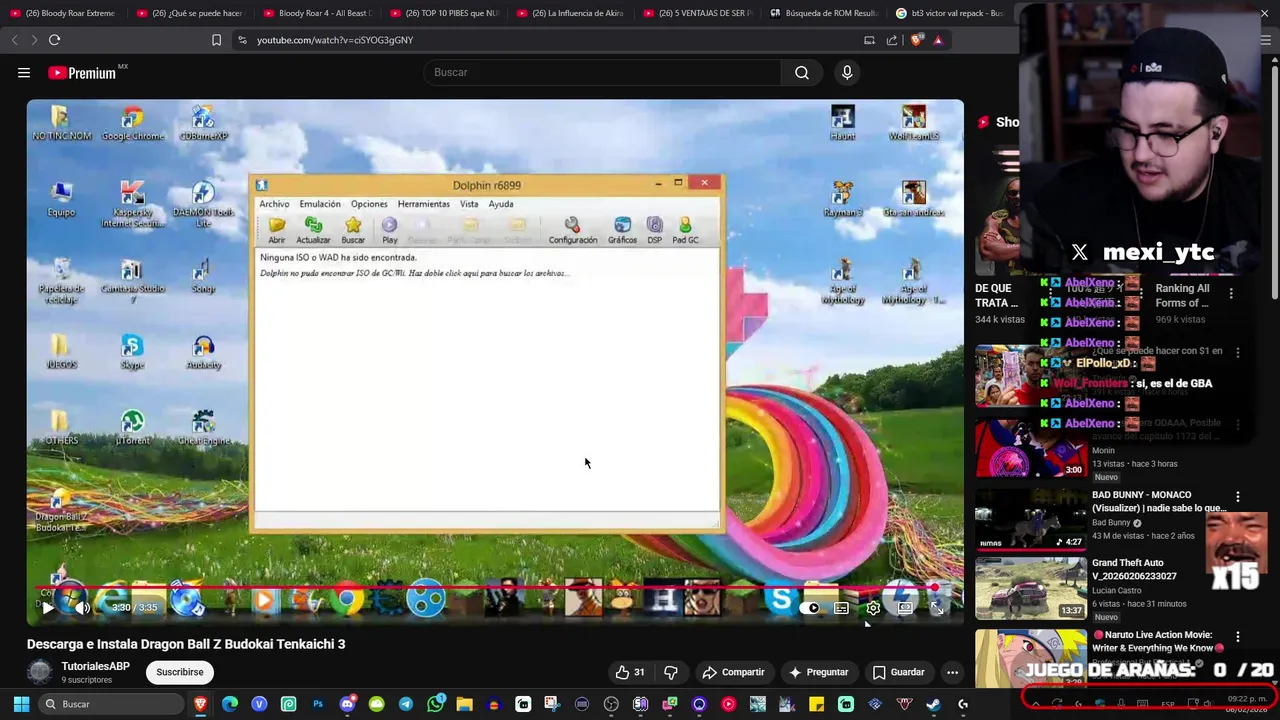Switch to the bt3 victor val repack tab
This screenshot has height=720, width=1280.
pos(949,13)
